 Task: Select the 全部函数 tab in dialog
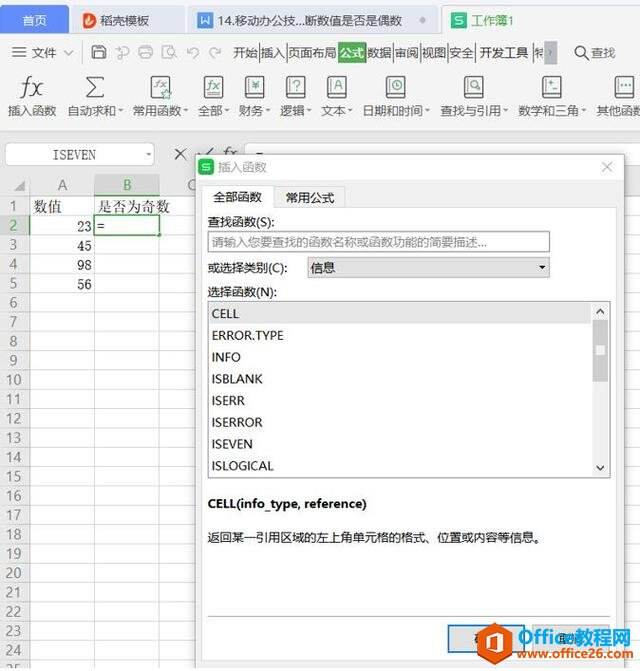pyautogui.click(x=237, y=197)
